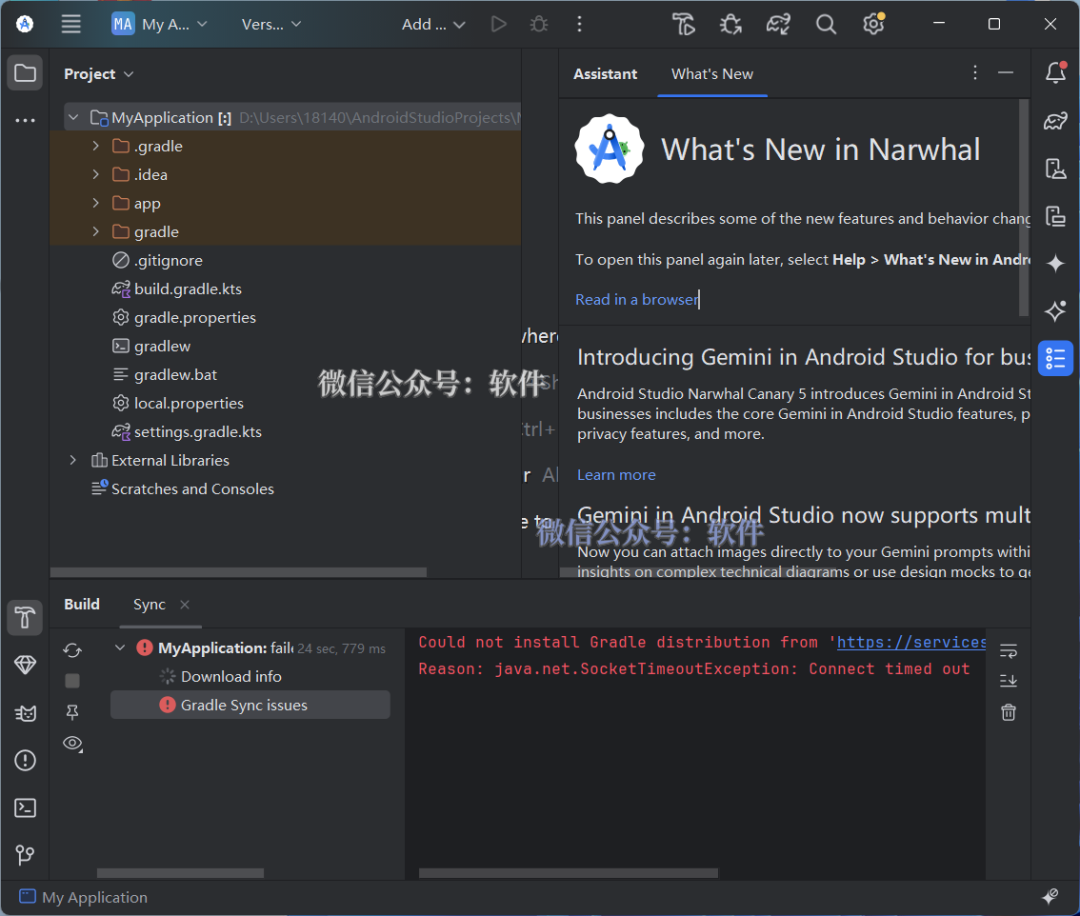This screenshot has width=1080, height=916.
Task: Select the Sync tab
Action: click(x=149, y=604)
